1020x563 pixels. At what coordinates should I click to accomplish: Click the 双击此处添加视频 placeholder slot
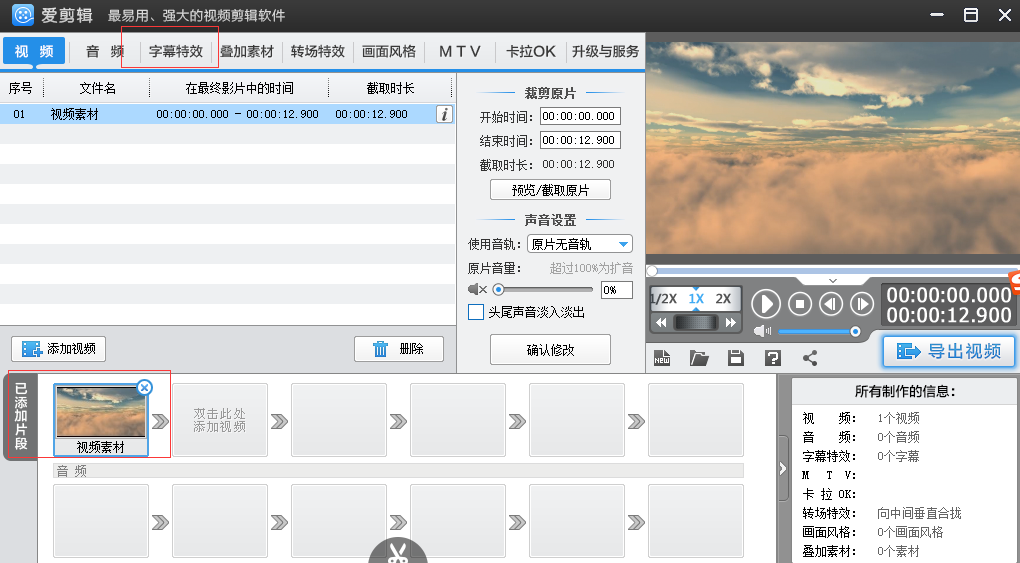220,420
